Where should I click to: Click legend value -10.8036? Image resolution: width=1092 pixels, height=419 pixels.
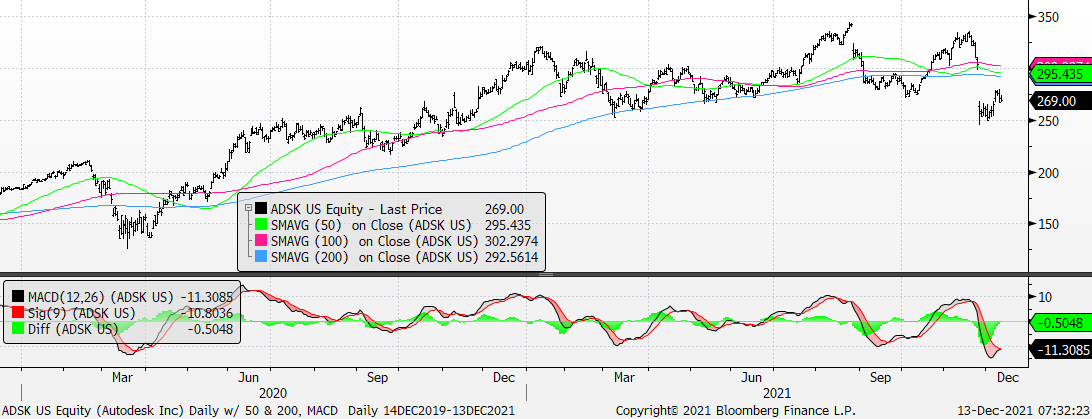click(206, 314)
